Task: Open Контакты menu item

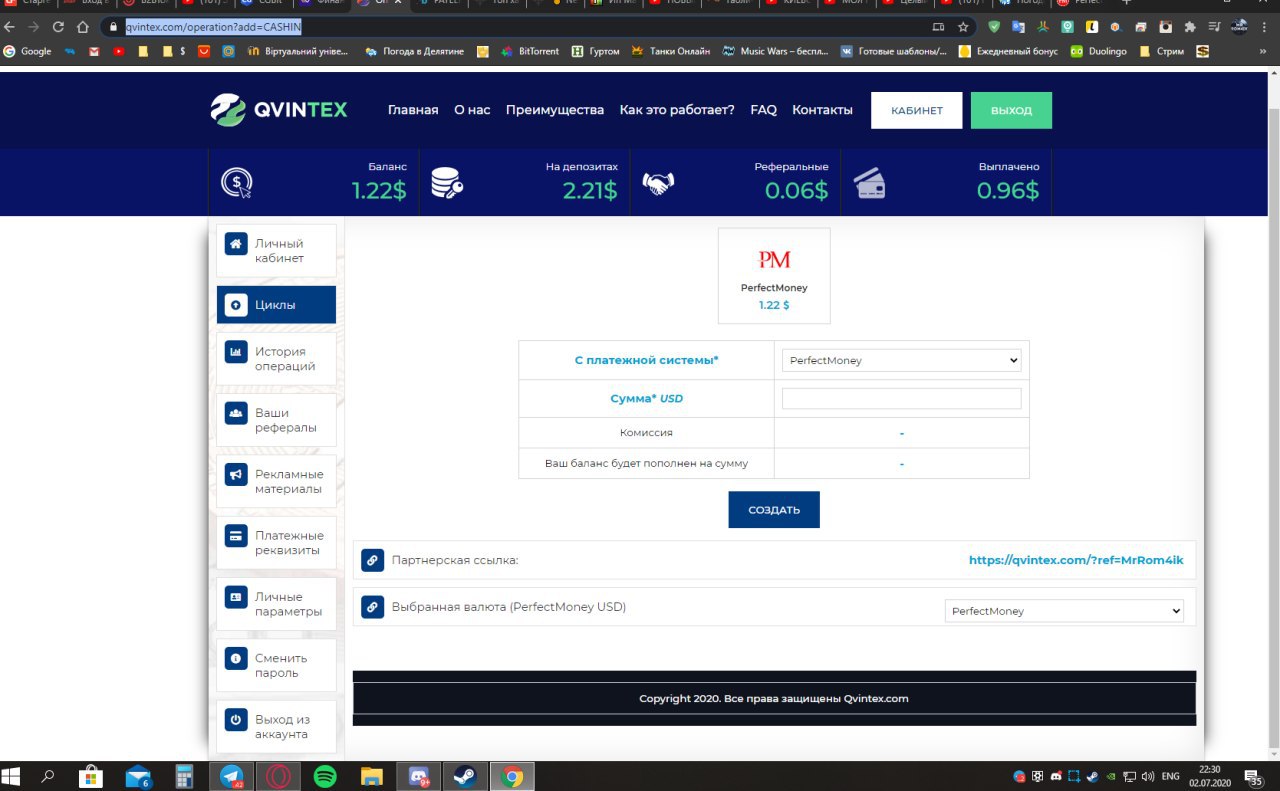Action: point(822,110)
